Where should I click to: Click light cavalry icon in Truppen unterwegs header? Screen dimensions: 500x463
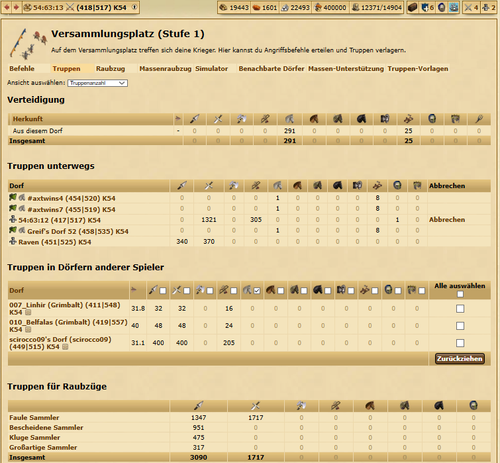[297, 185]
